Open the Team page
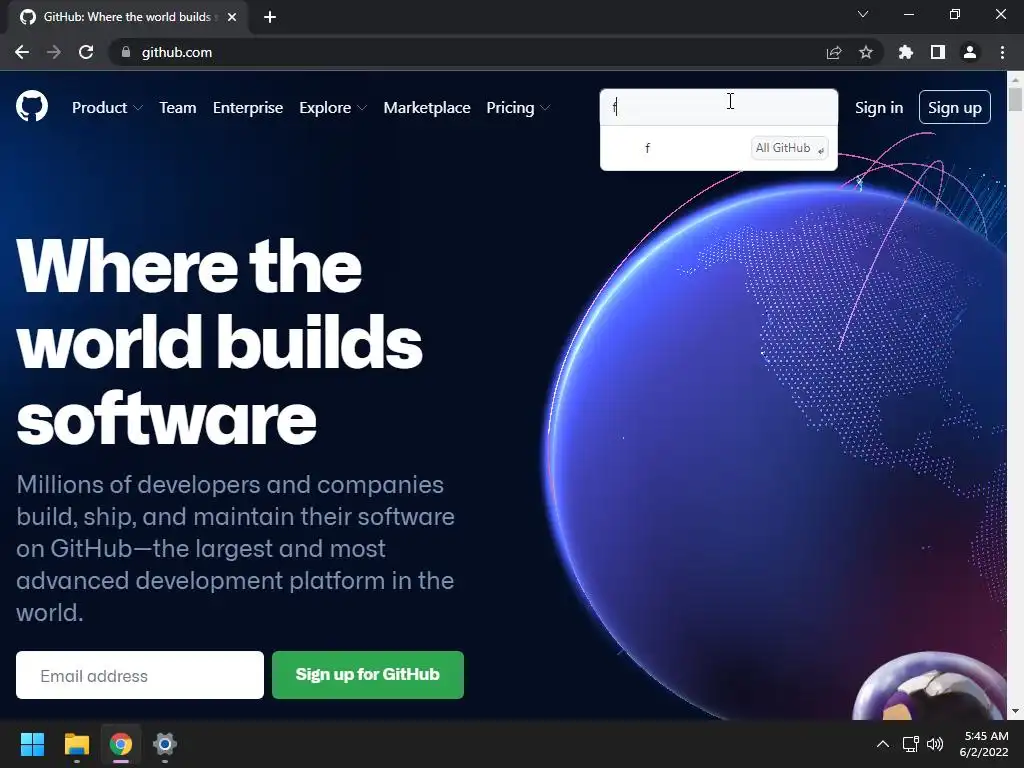The image size is (1024, 768). coord(178,108)
